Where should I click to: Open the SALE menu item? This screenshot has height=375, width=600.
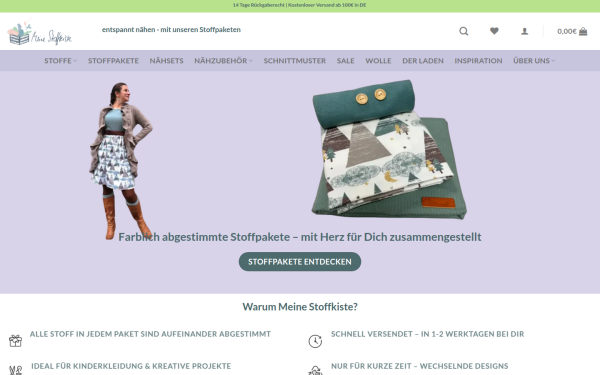click(346, 61)
